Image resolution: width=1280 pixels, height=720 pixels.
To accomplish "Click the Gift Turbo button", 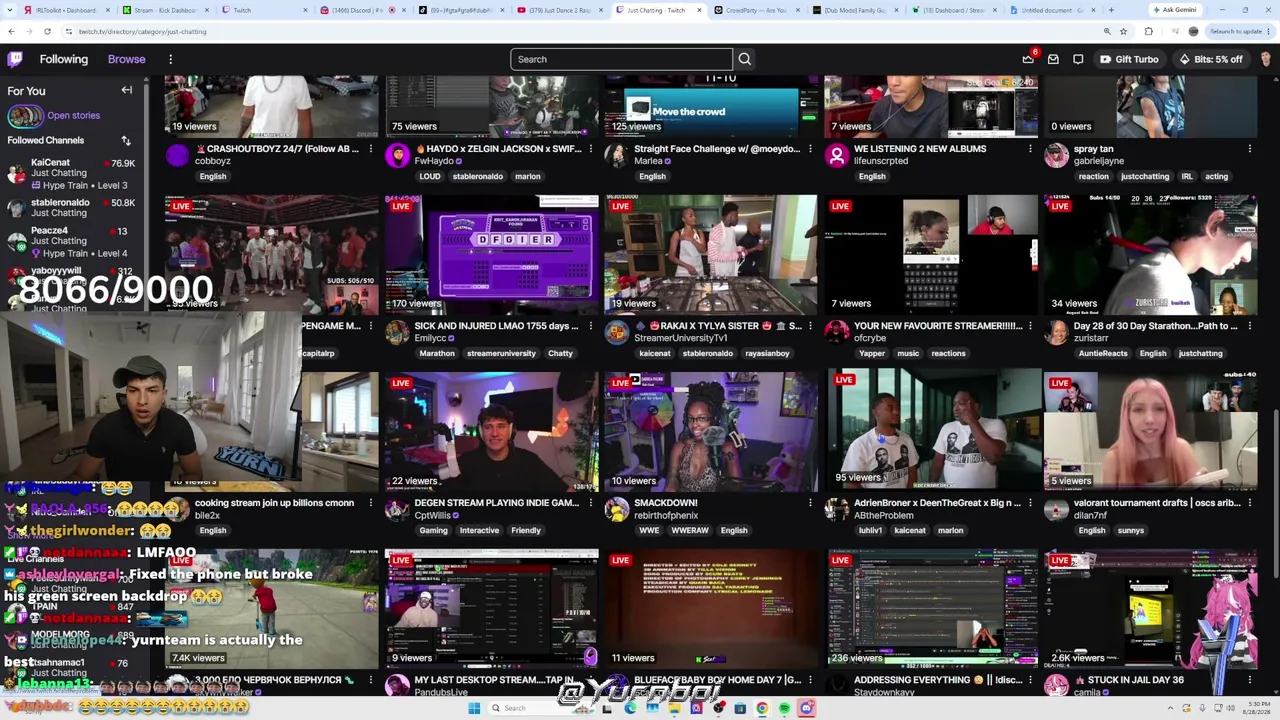I will [1129, 59].
